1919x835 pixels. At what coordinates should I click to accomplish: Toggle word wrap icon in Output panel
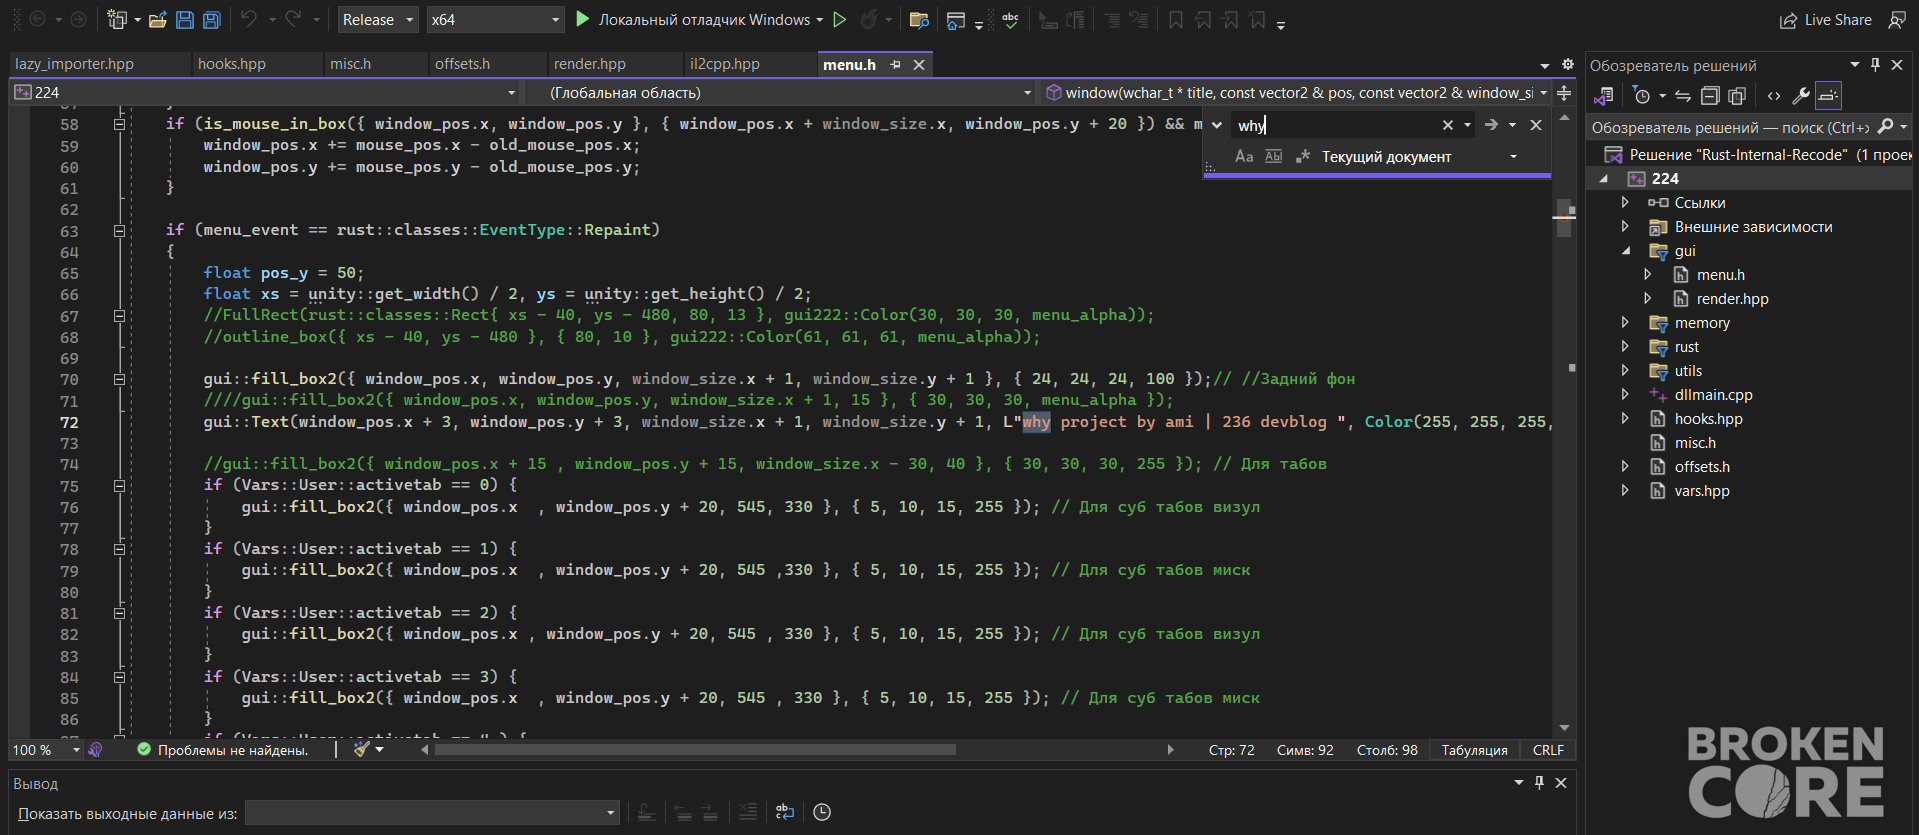[785, 812]
